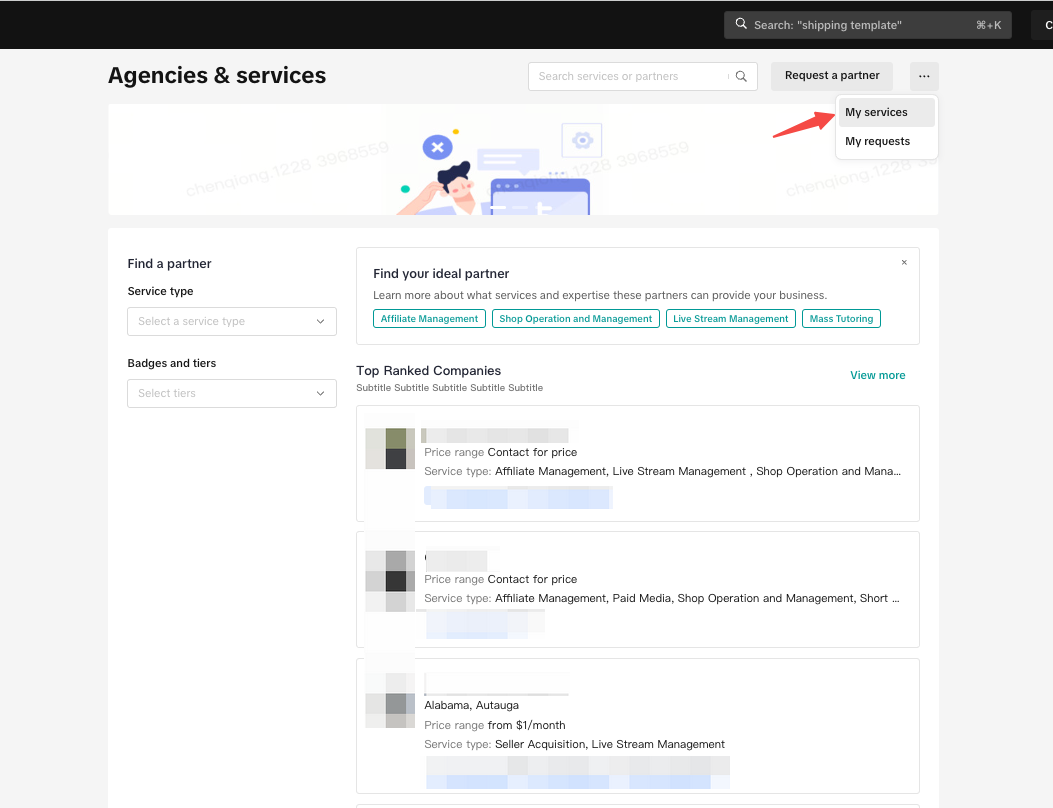Screen dimensions: 1053x808
Task: Select the Mass Tutoring tag
Action: (x=841, y=319)
